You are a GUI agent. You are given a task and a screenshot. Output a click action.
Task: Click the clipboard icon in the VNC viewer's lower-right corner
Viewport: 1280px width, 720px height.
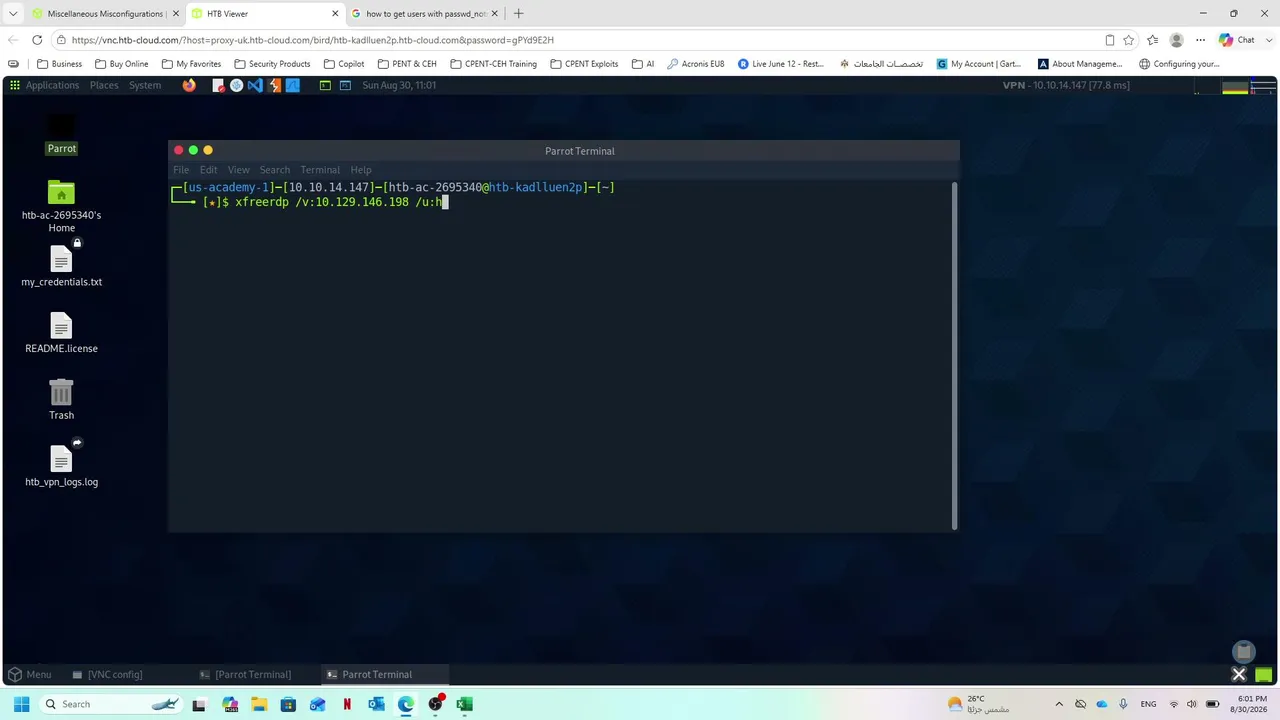pyautogui.click(x=1243, y=652)
